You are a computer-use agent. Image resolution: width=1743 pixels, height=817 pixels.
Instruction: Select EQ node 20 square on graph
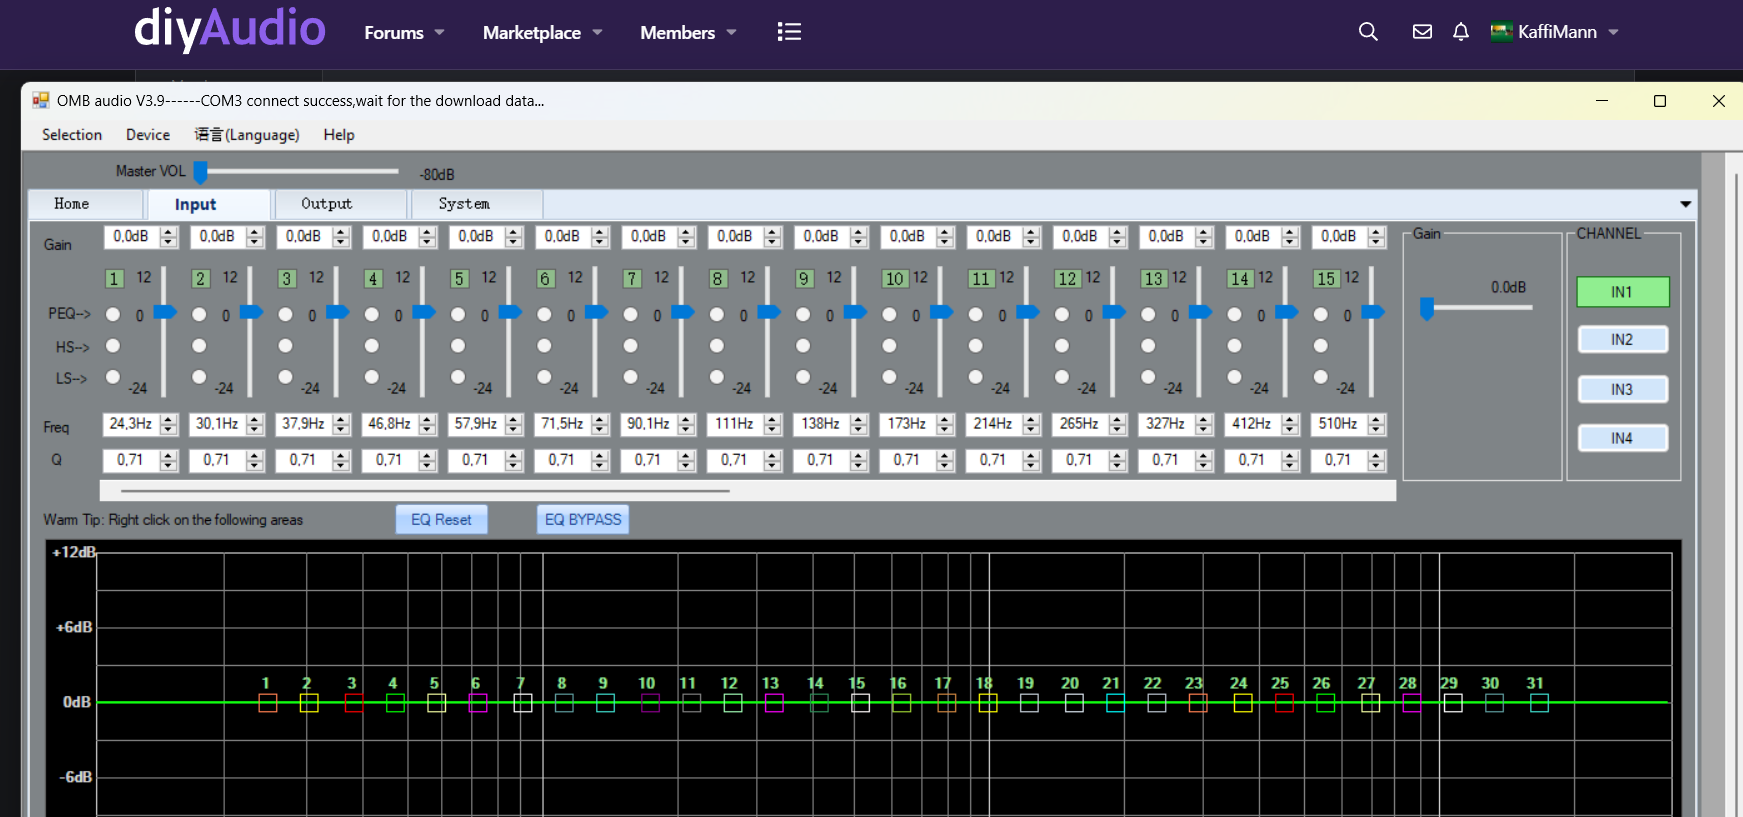(1074, 703)
